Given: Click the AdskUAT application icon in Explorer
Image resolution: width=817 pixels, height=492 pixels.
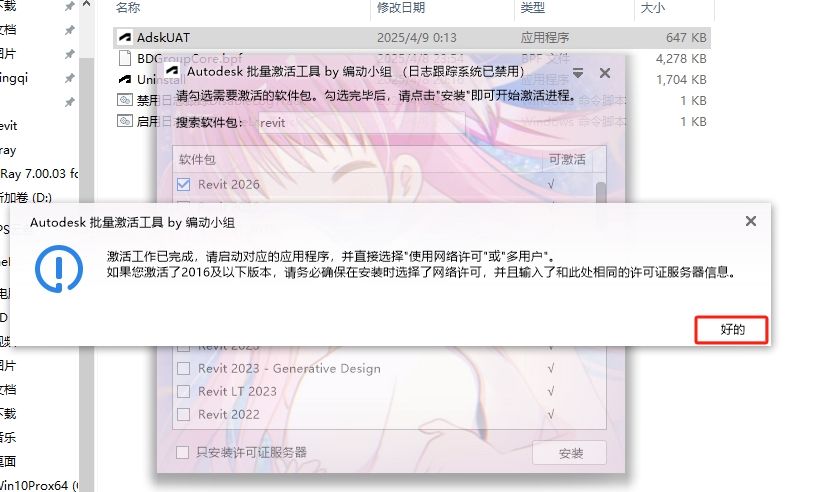Looking at the screenshot, I should [125, 38].
